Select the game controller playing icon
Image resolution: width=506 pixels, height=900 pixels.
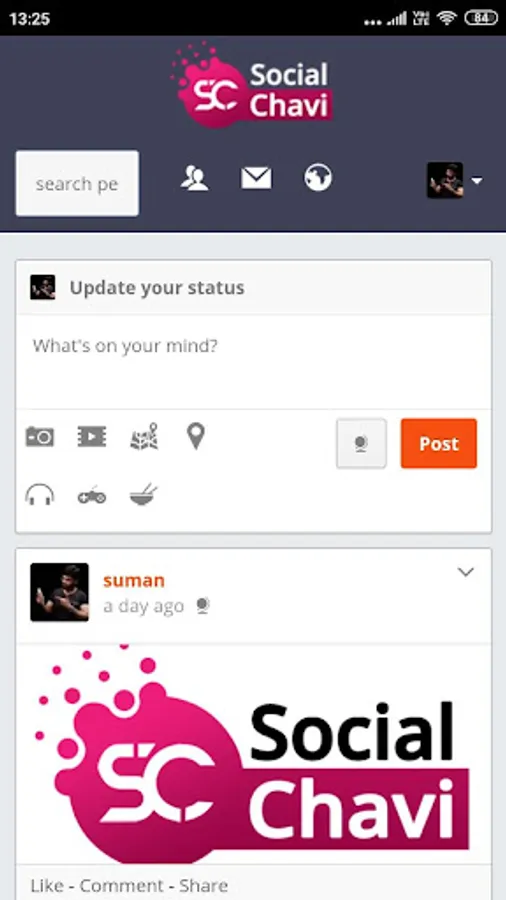[92, 495]
